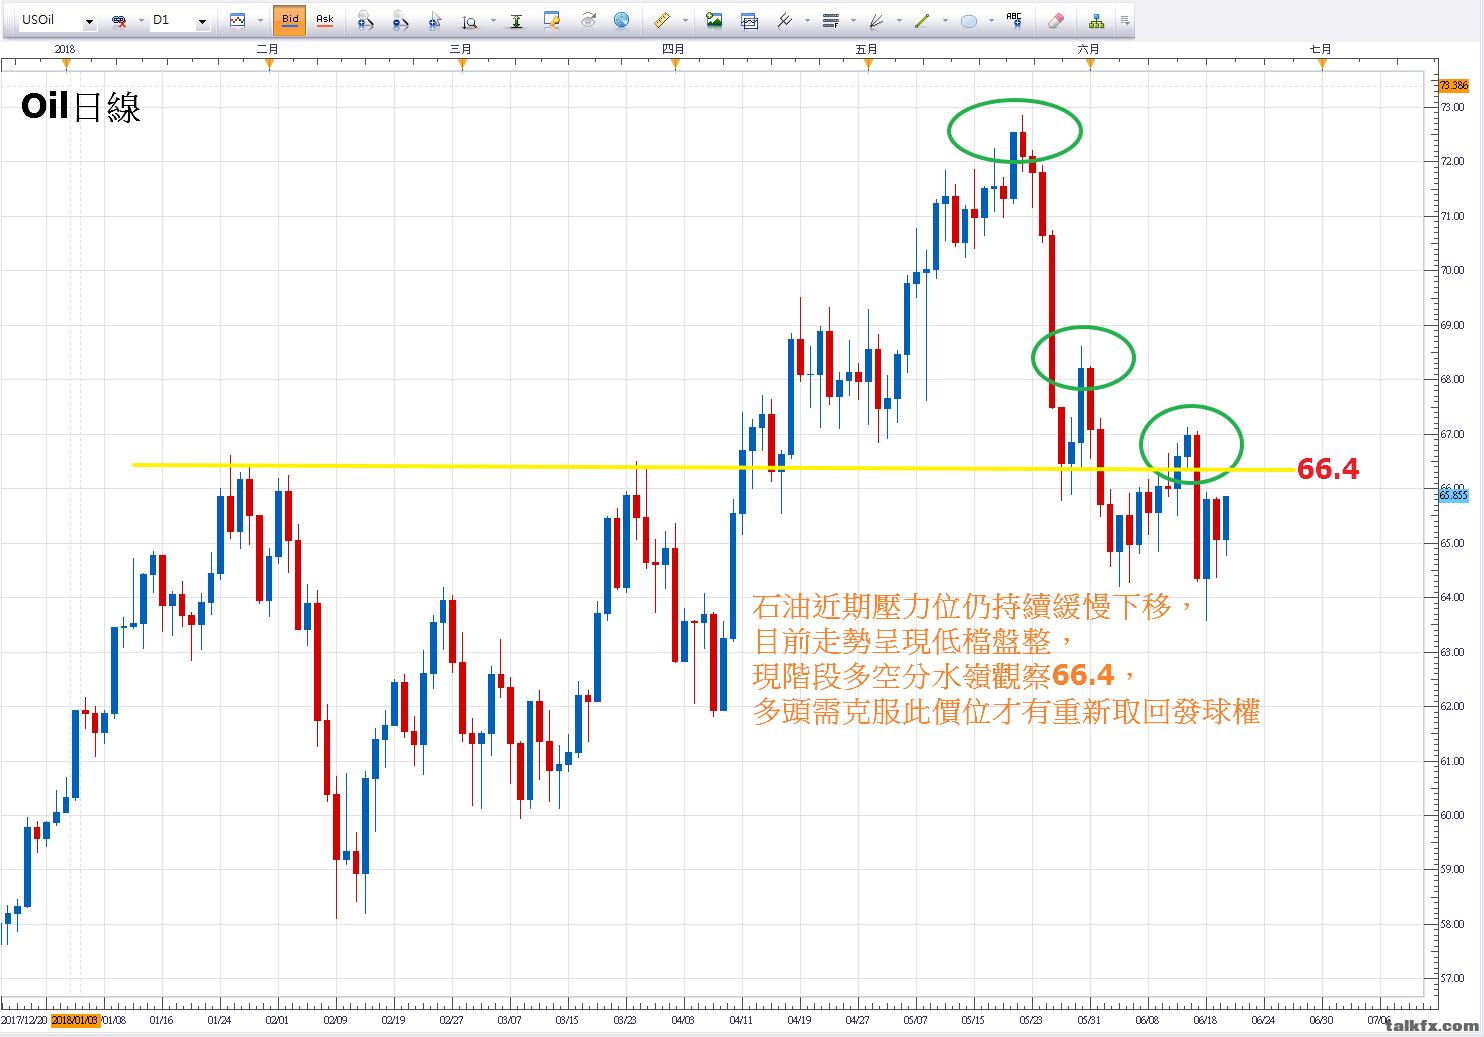Screen dimensions: 1484x1037
Task: Expand the arrow beside the unlink icon
Action: pos(141,20)
